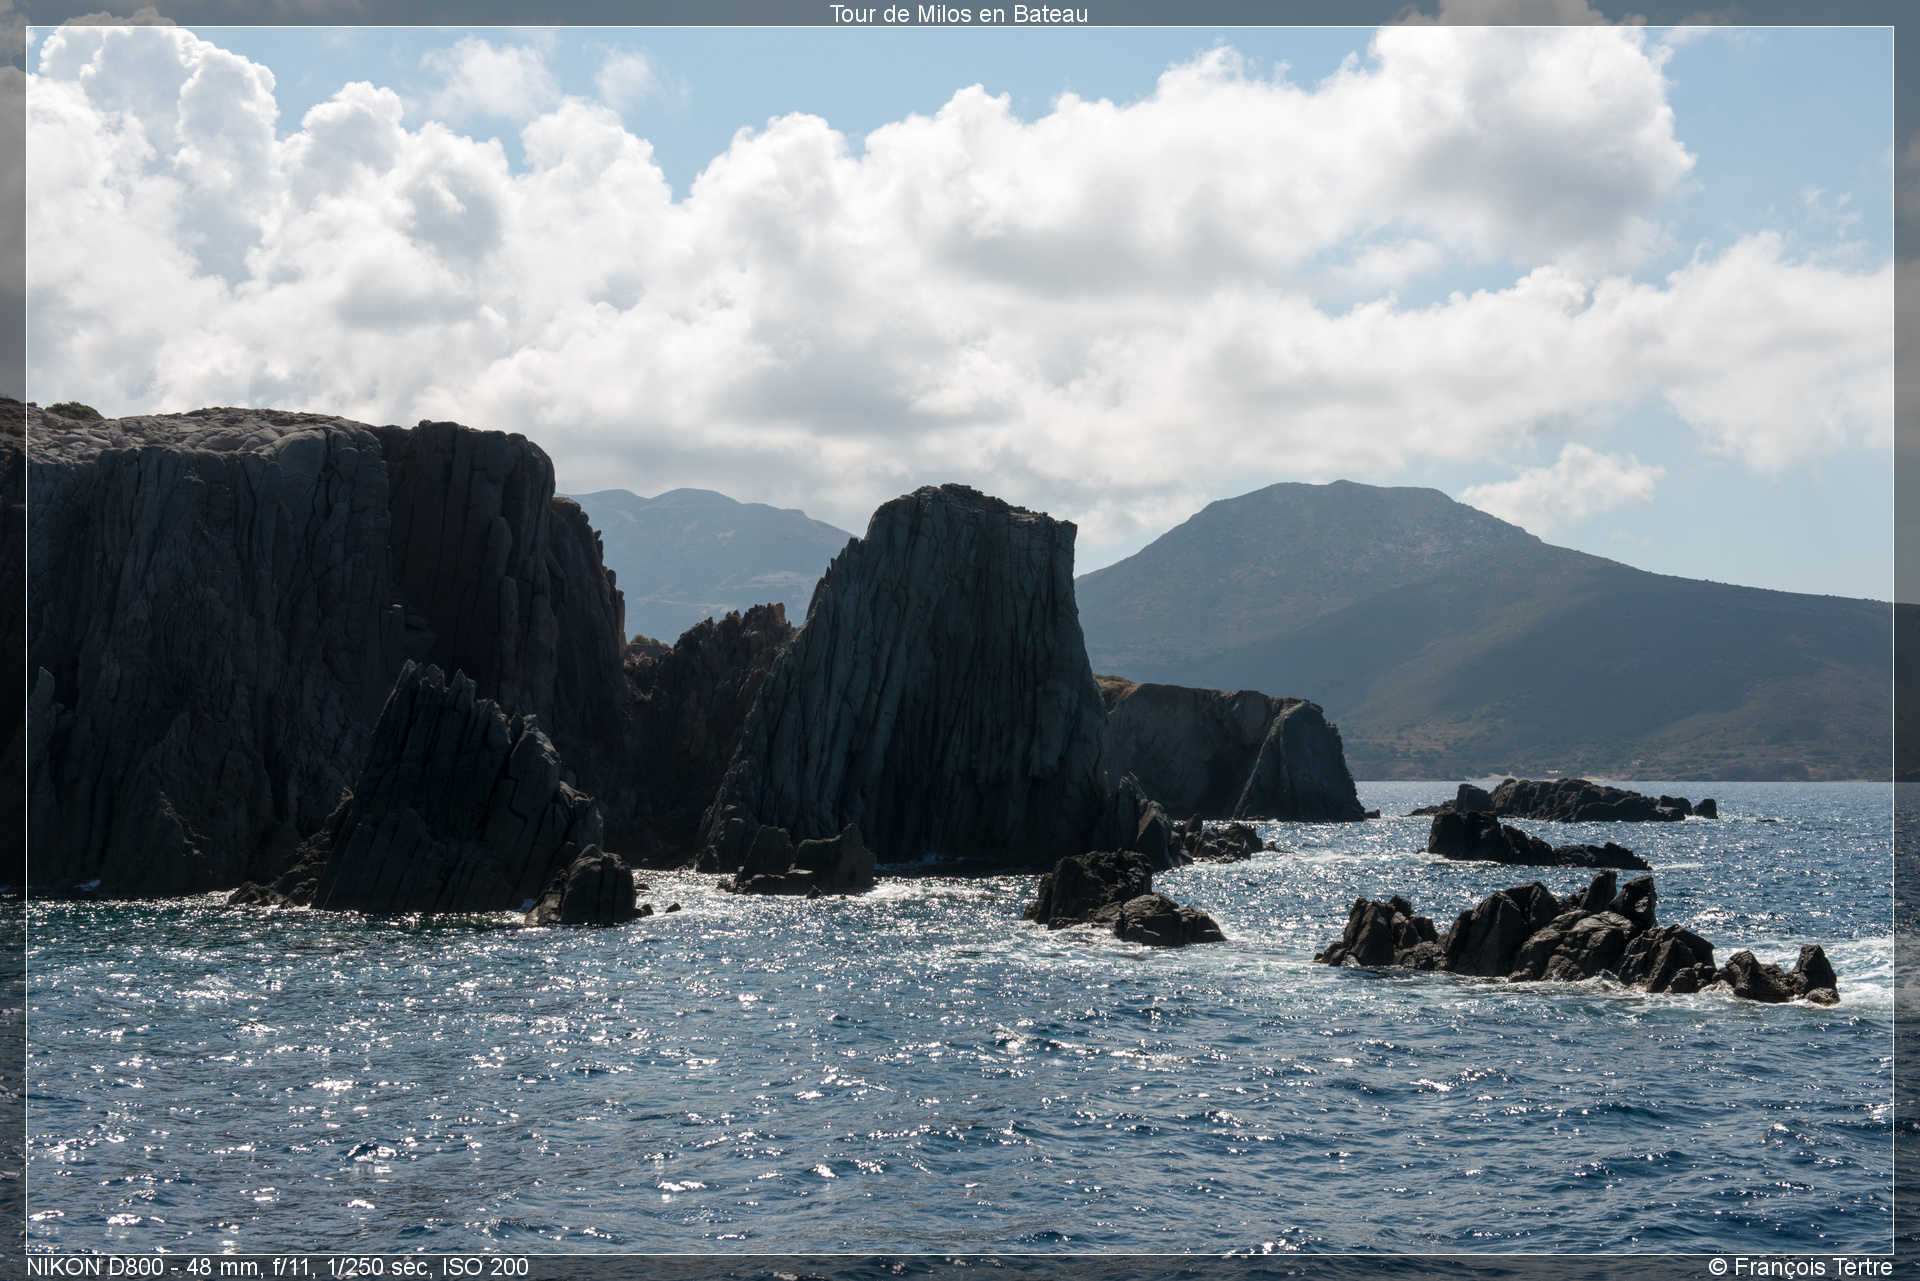Click the EXIF text 'NIKON D800 - 48 mm, f/11, 1/250 sec, ISO 200'
The height and width of the screenshot is (1281, 1920).
277,1267
